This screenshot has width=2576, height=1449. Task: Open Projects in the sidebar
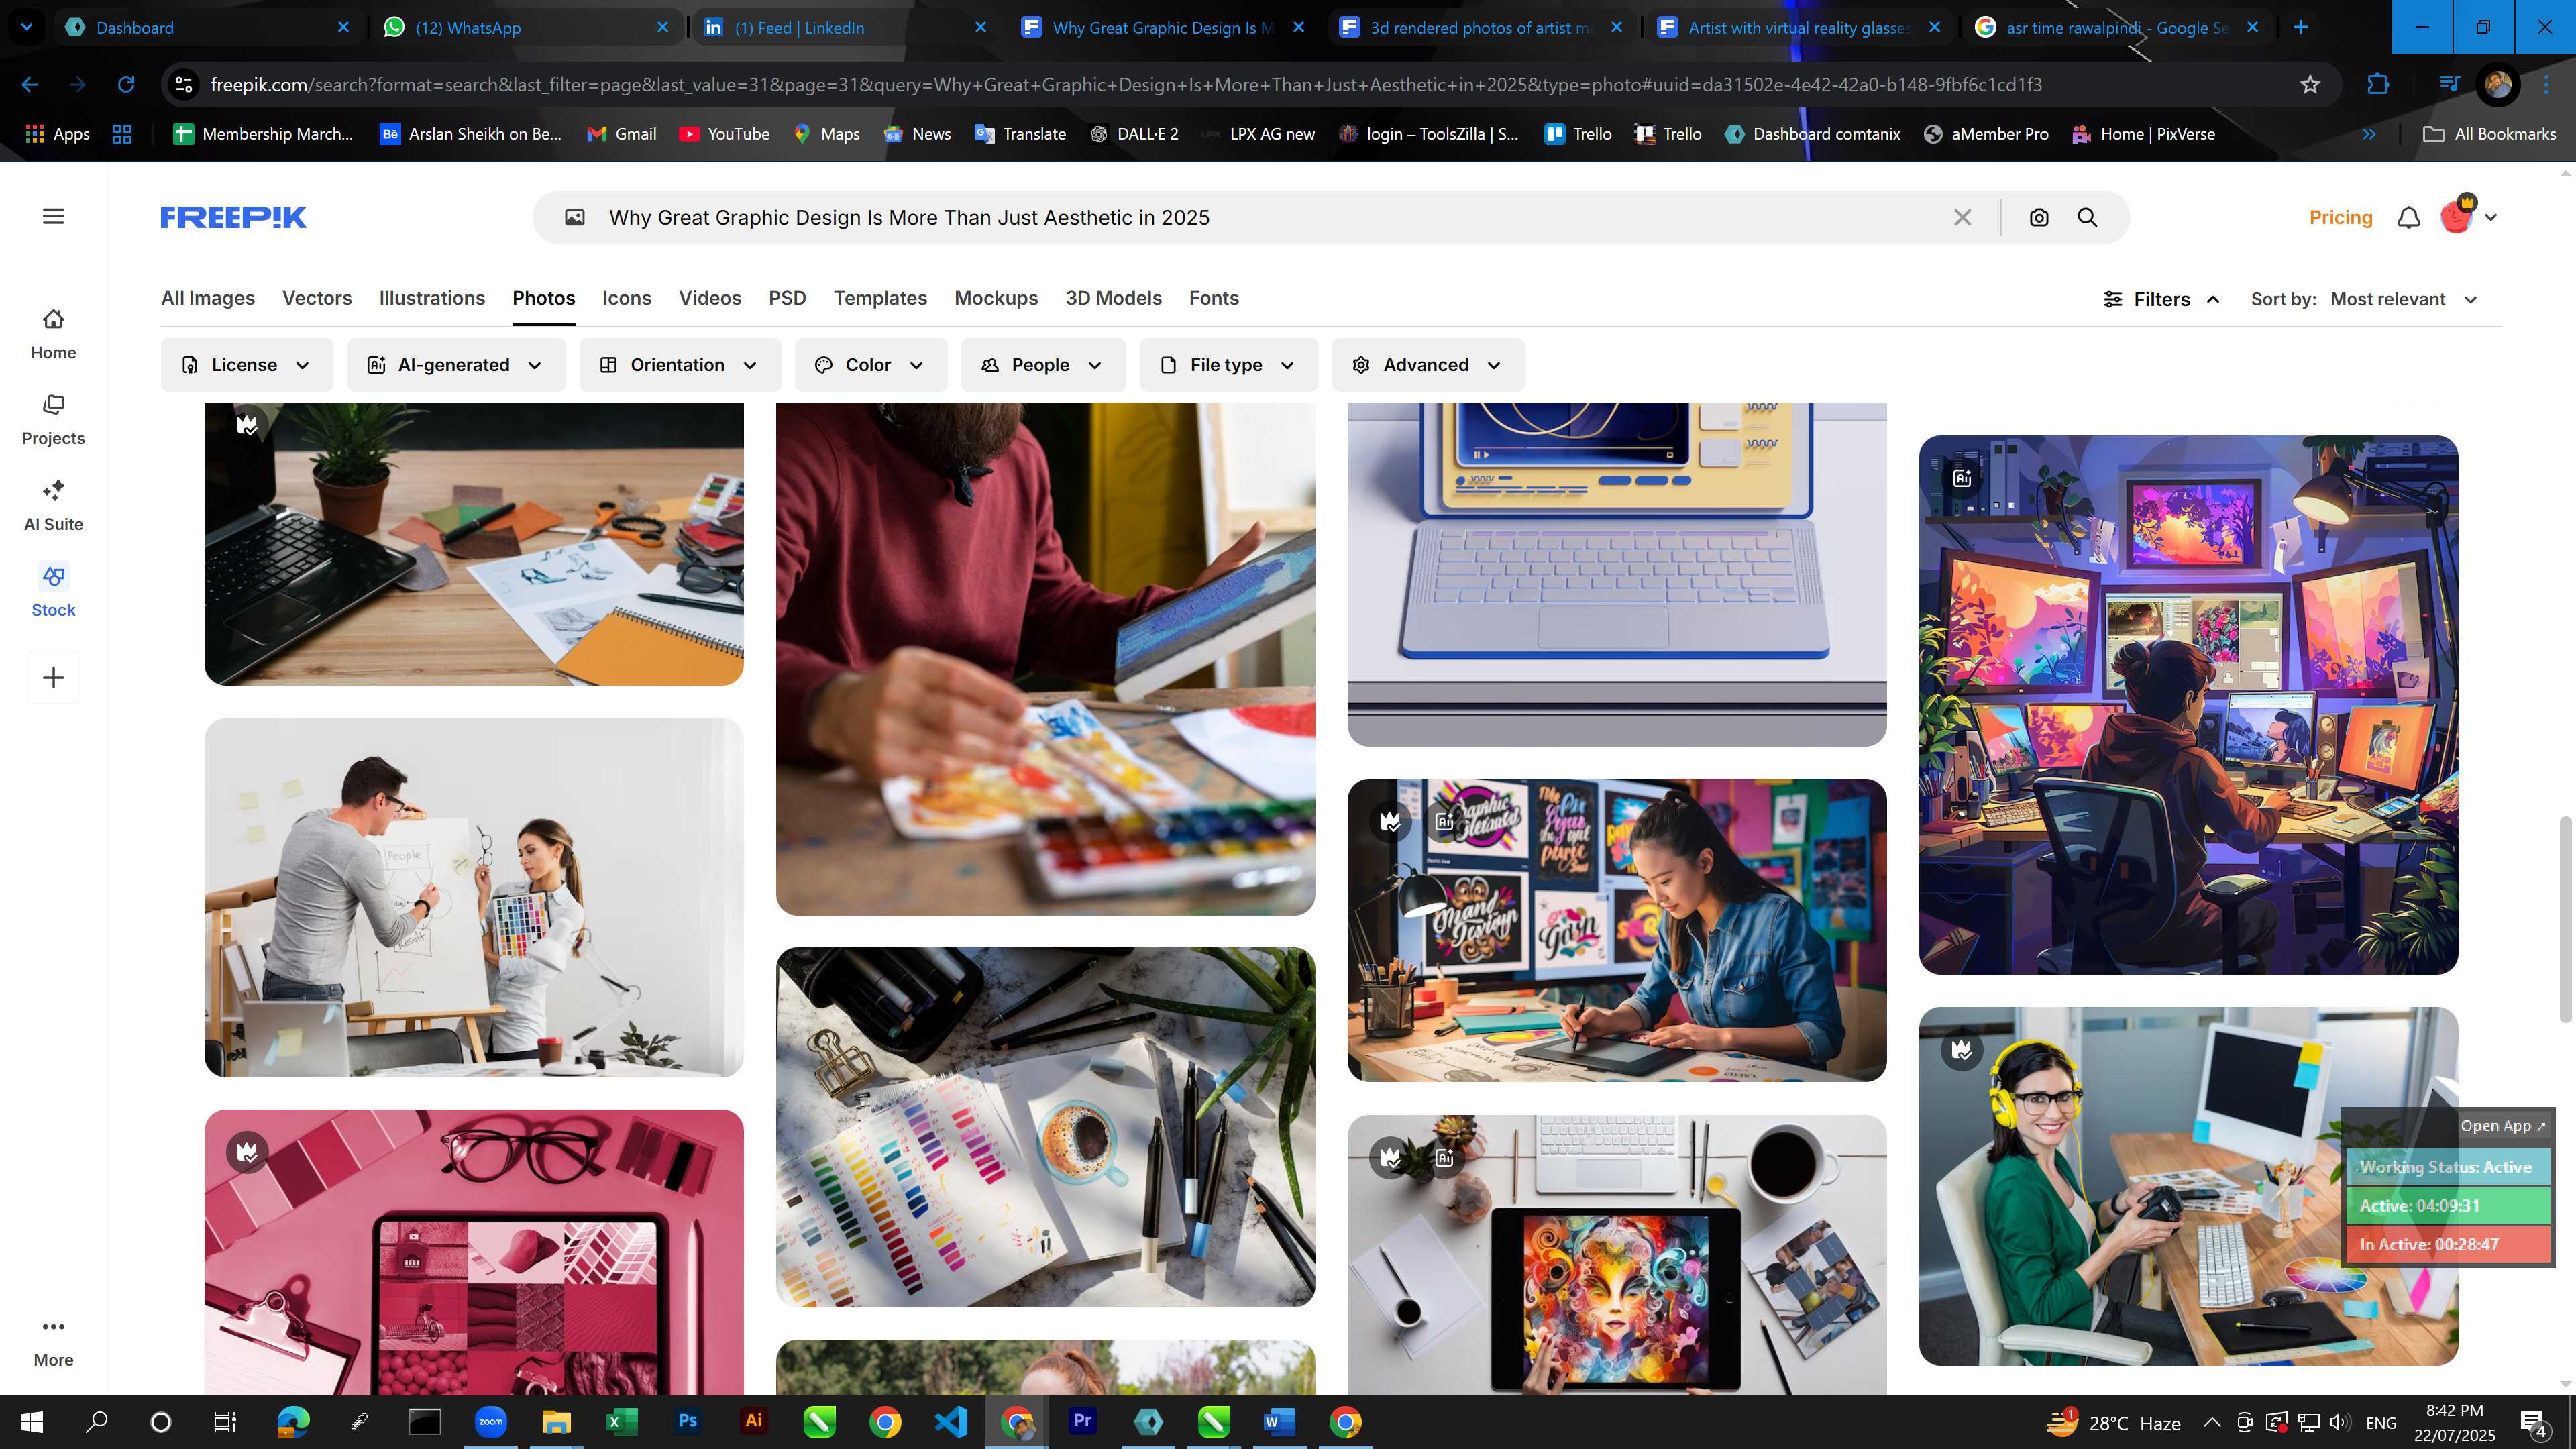coord(53,420)
